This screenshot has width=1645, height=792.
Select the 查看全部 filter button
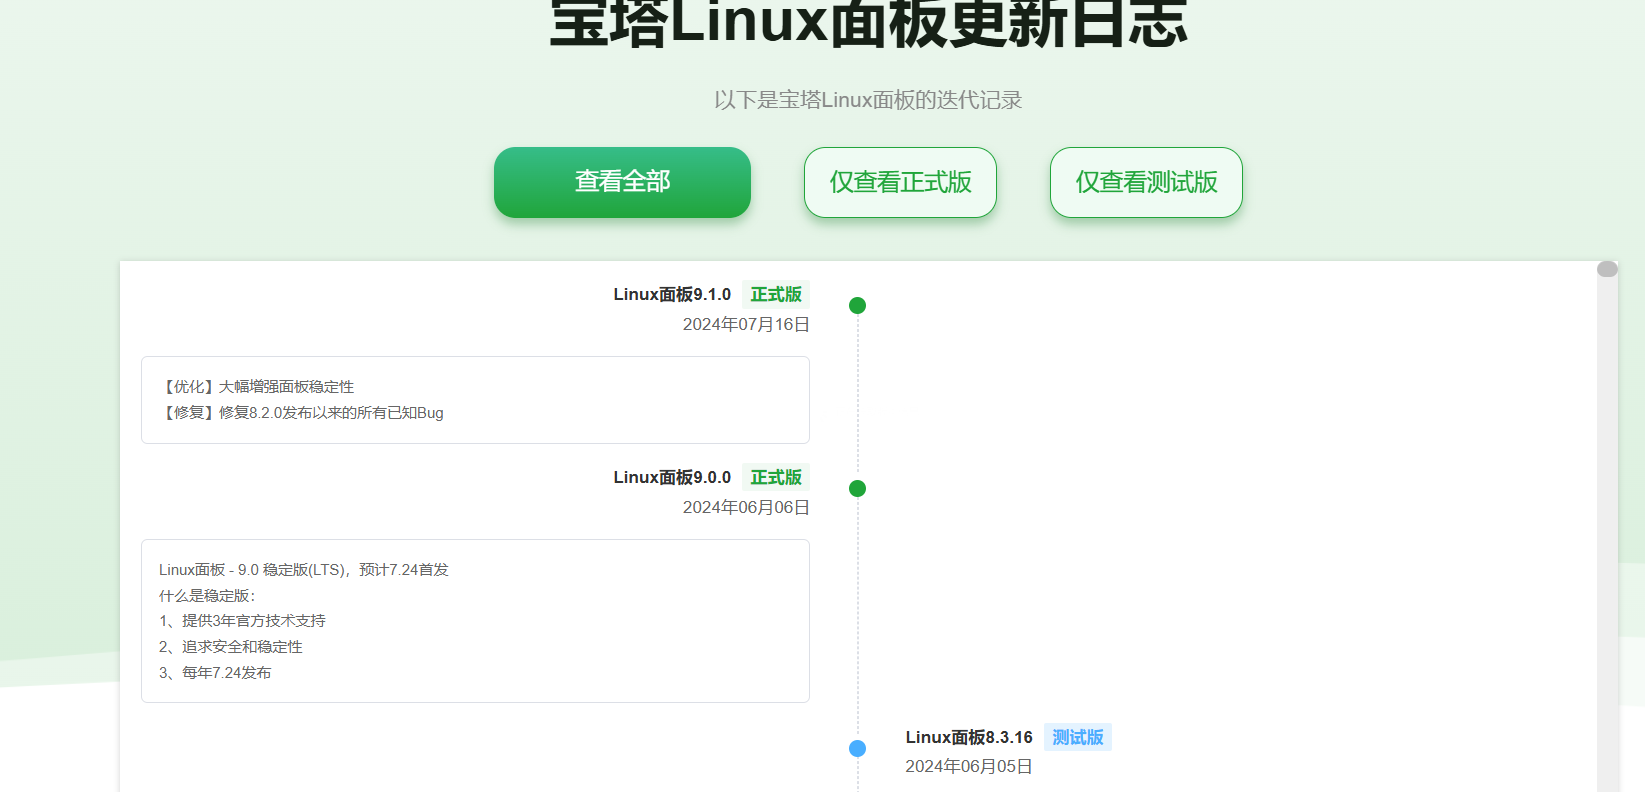[622, 182]
